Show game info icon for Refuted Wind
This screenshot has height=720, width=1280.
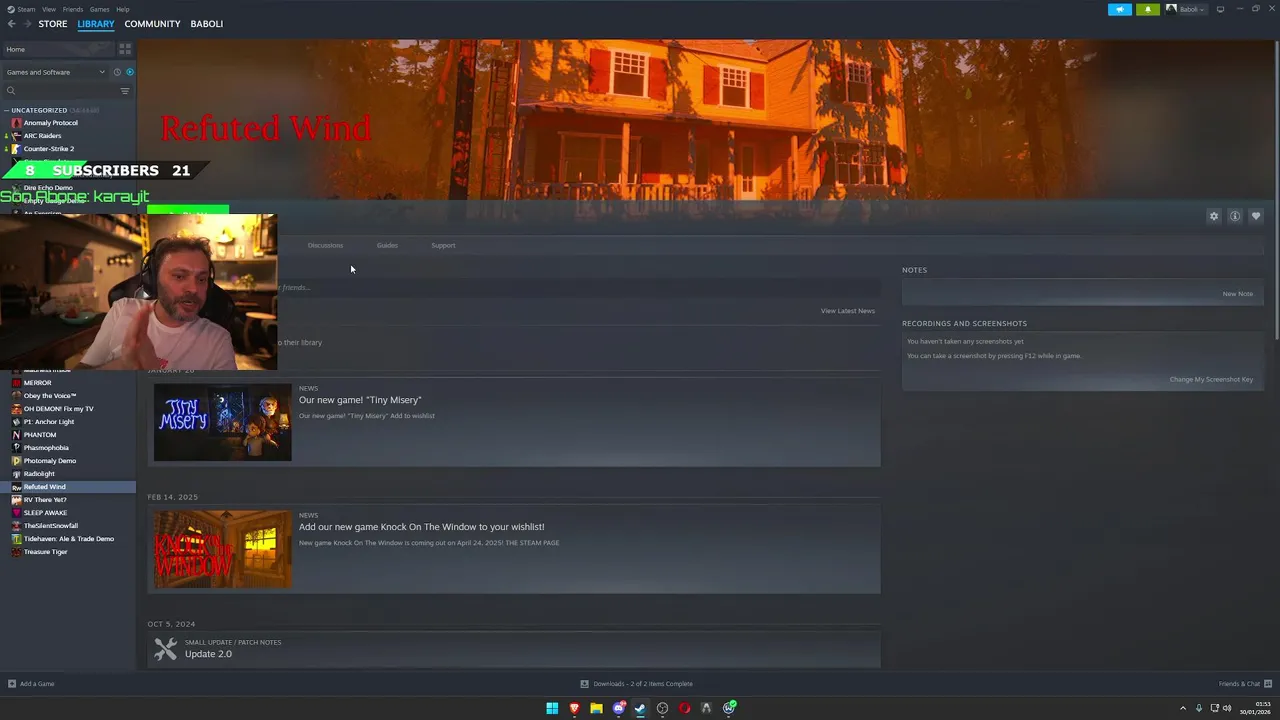coord(1235,216)
